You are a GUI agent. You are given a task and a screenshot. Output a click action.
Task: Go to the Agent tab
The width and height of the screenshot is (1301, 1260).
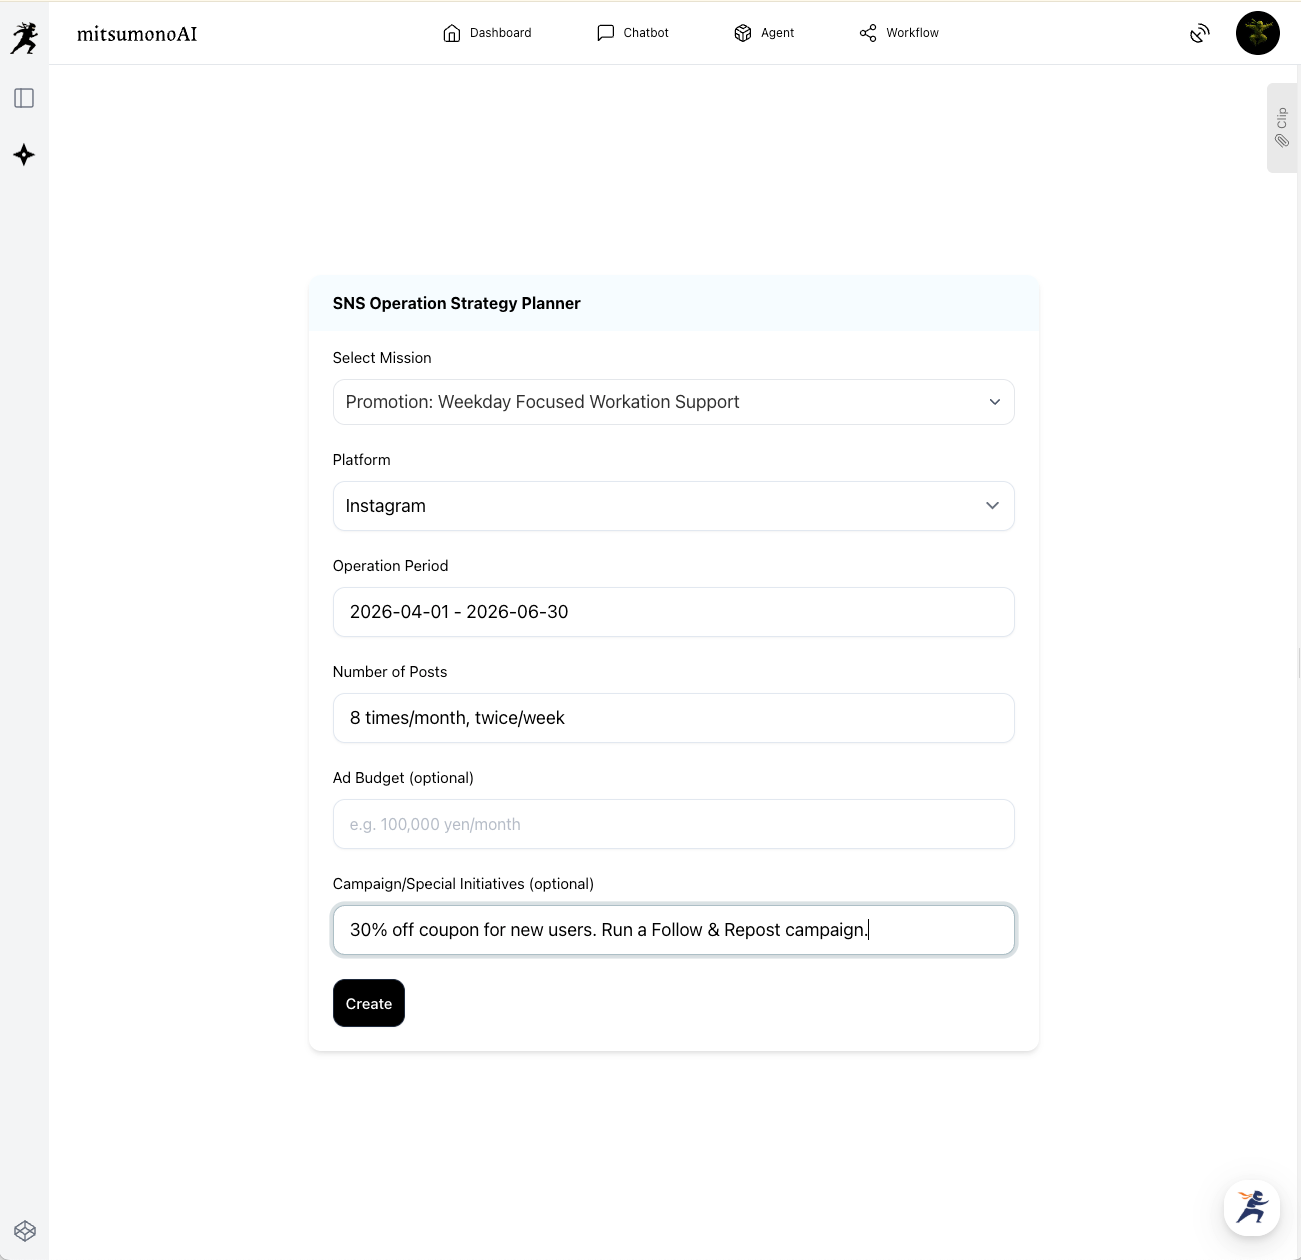[x=764, y=33]
